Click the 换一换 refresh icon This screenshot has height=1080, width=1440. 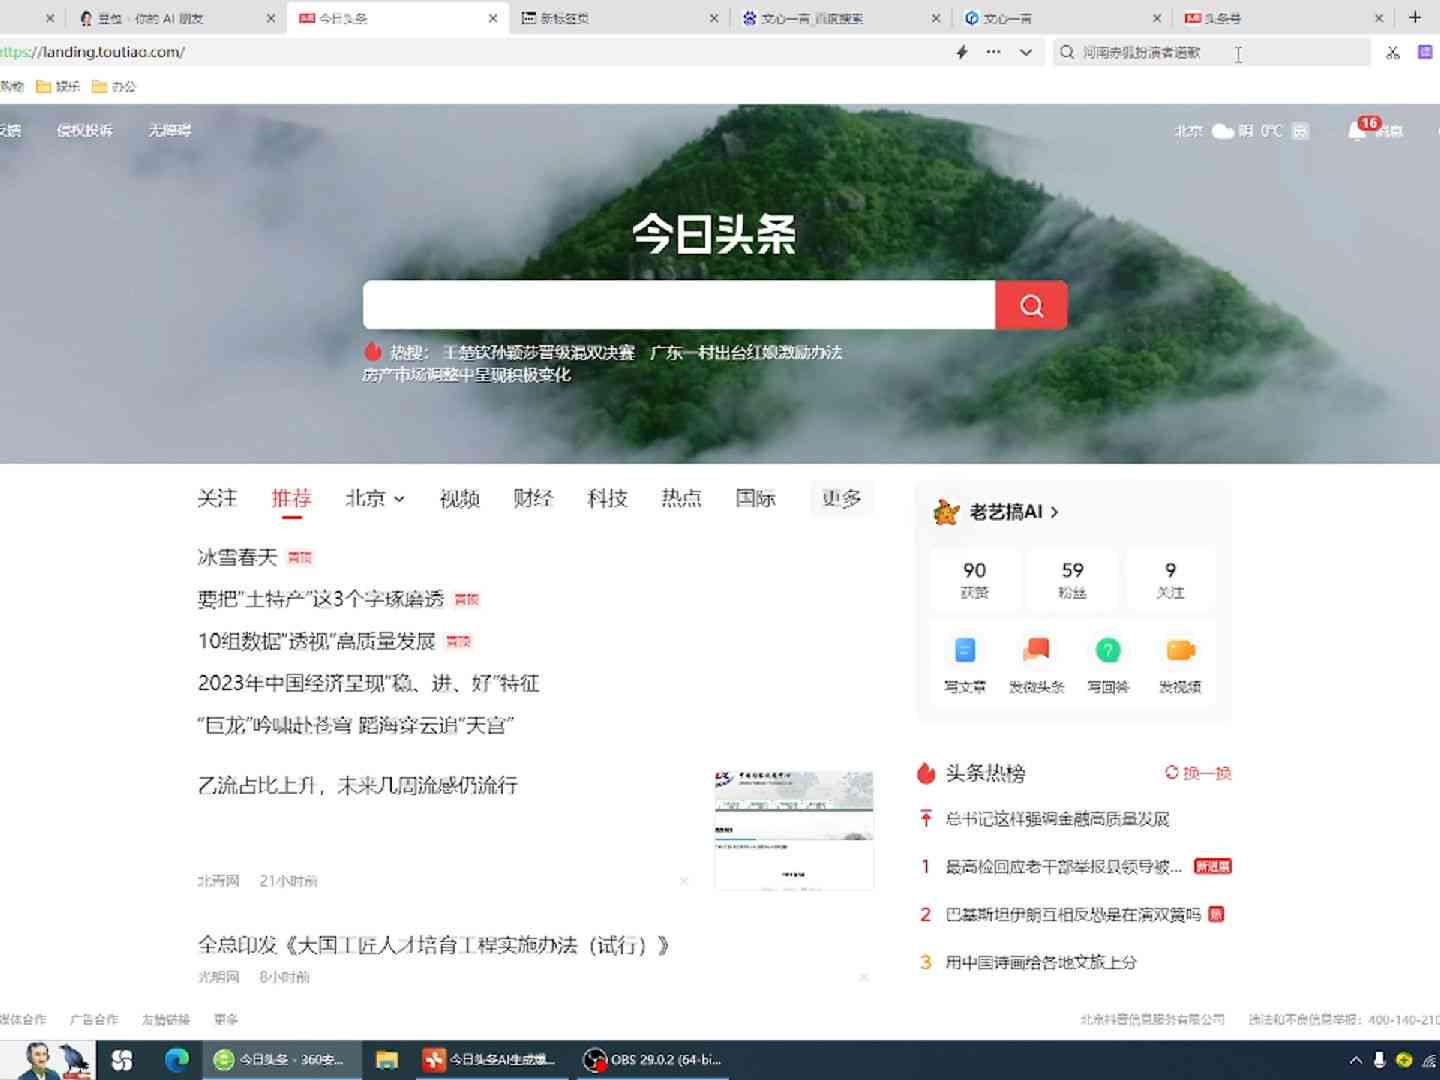click(x=1172, y=772)
